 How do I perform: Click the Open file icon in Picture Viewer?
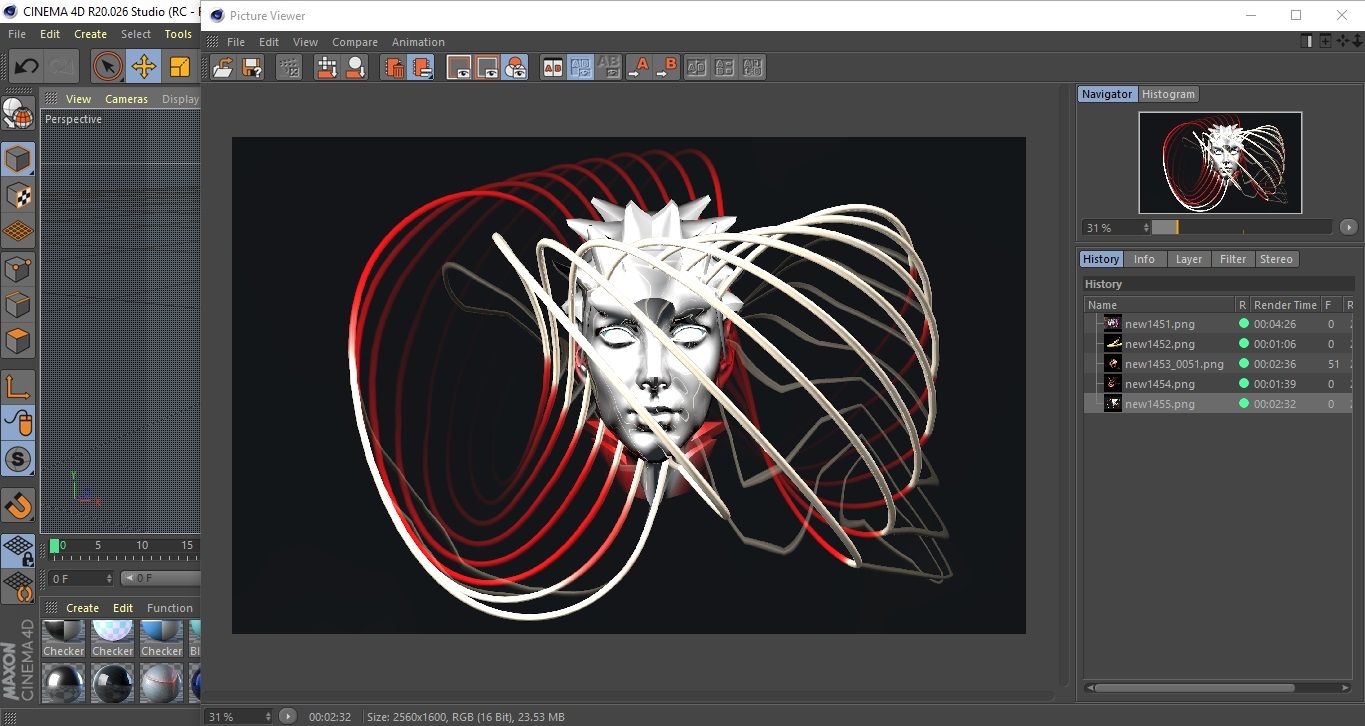(x=223, y=67)
